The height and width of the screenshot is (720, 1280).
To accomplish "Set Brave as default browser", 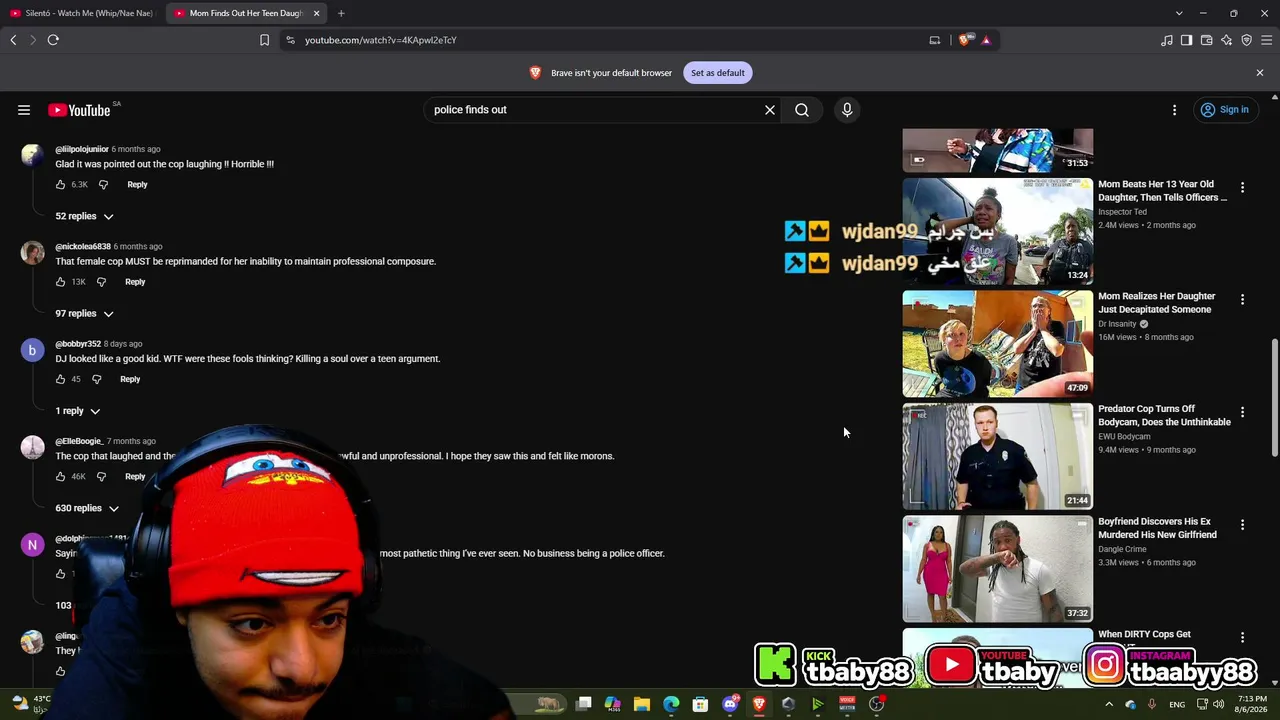I will click(x=718, y=73).
